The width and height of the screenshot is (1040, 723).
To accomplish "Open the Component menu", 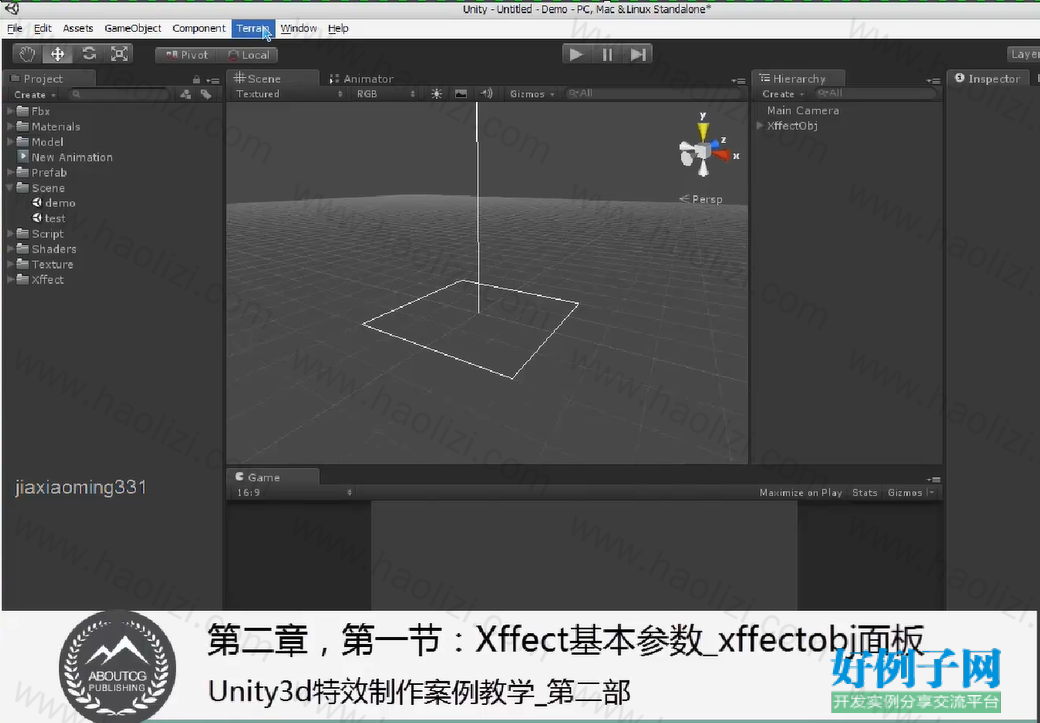I will click(x=198, y=29).
